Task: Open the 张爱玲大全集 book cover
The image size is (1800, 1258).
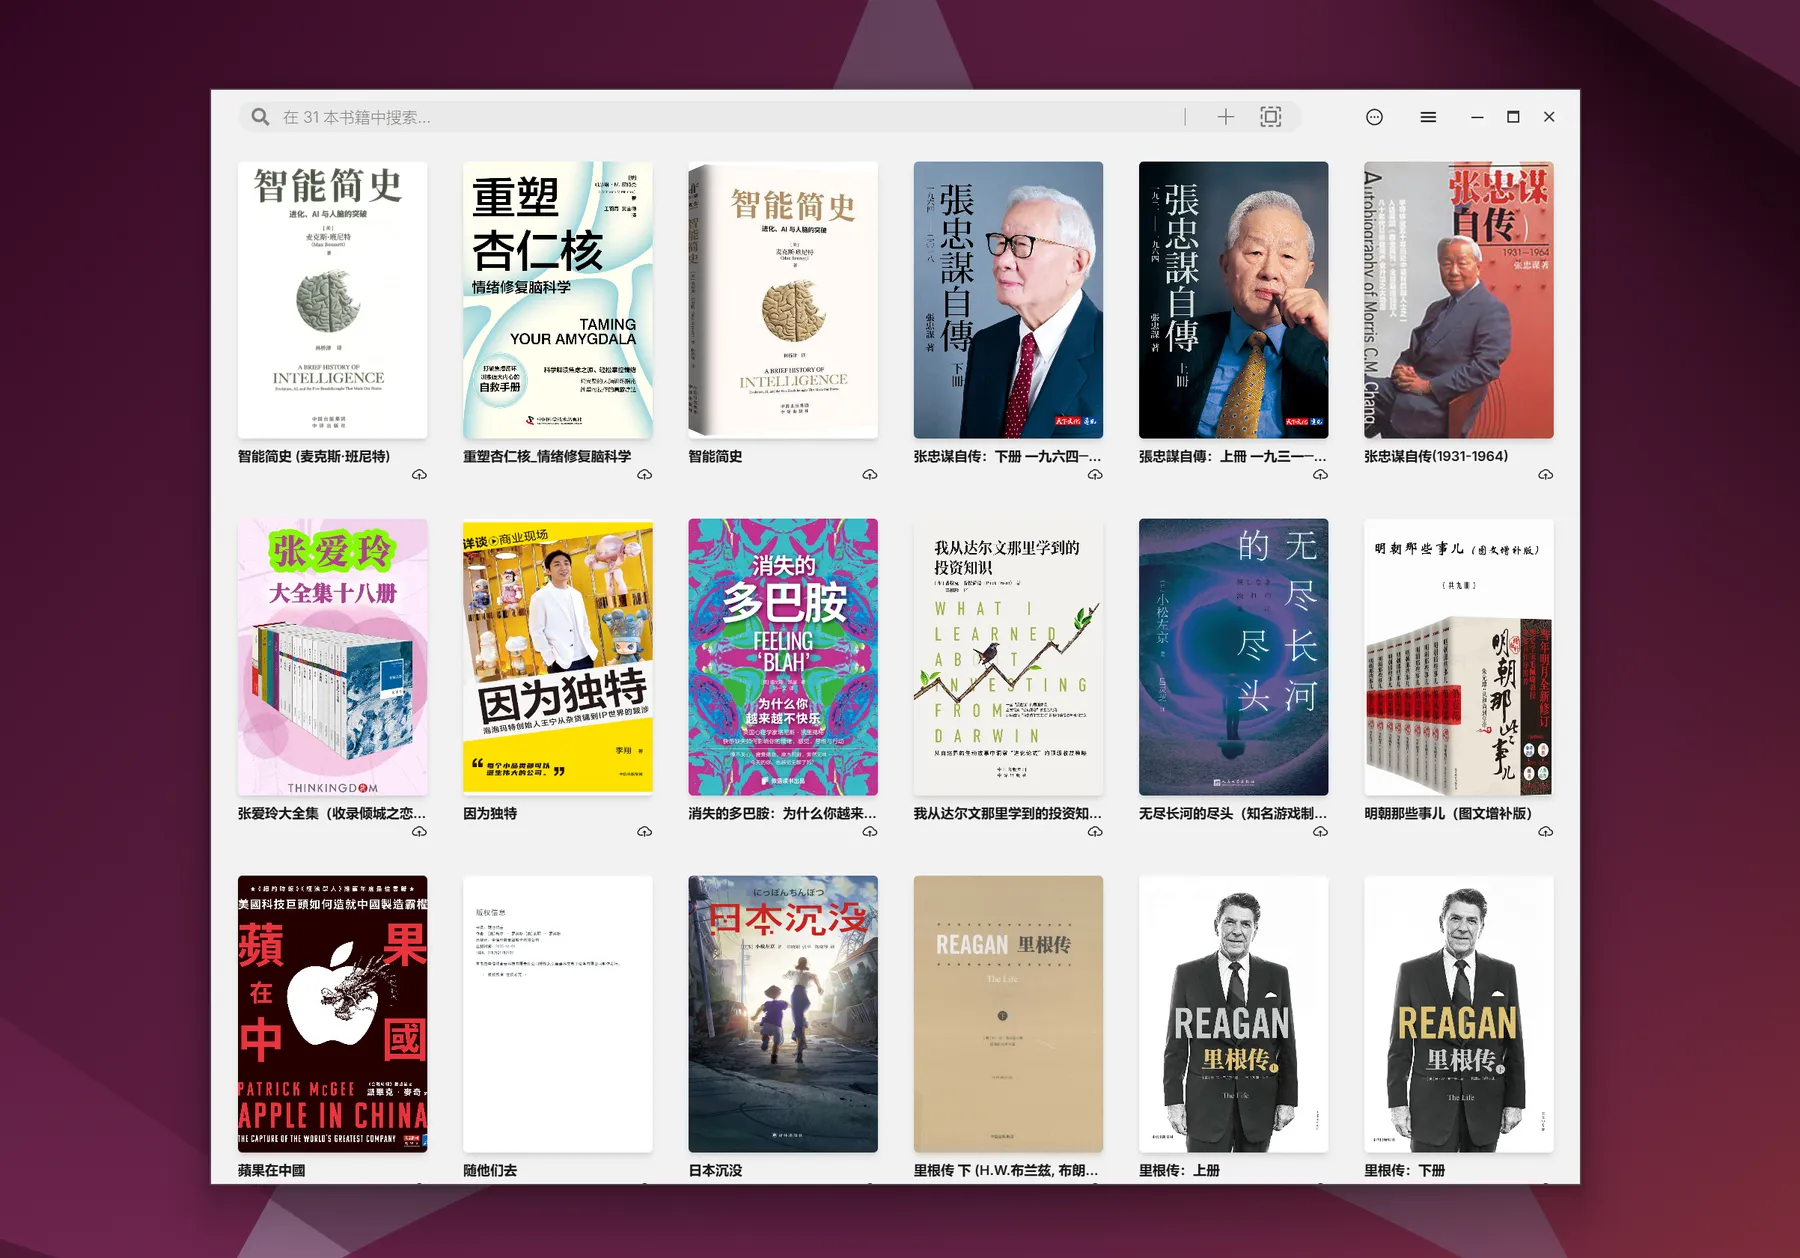Action: click(332, 657)
